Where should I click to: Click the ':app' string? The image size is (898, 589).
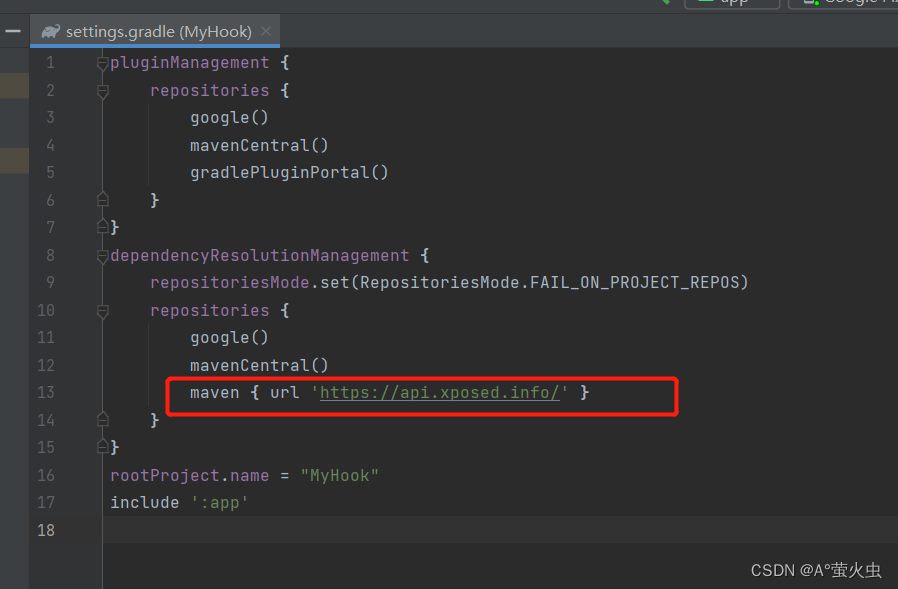(219, 503)
